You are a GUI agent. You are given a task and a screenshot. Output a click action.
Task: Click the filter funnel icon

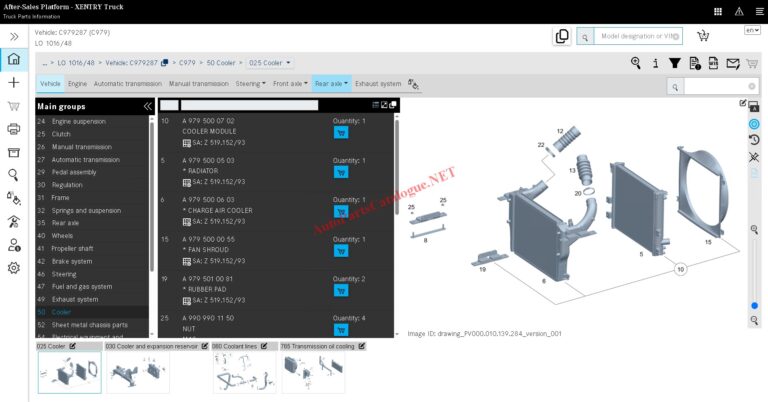click(x=674, y=63)
